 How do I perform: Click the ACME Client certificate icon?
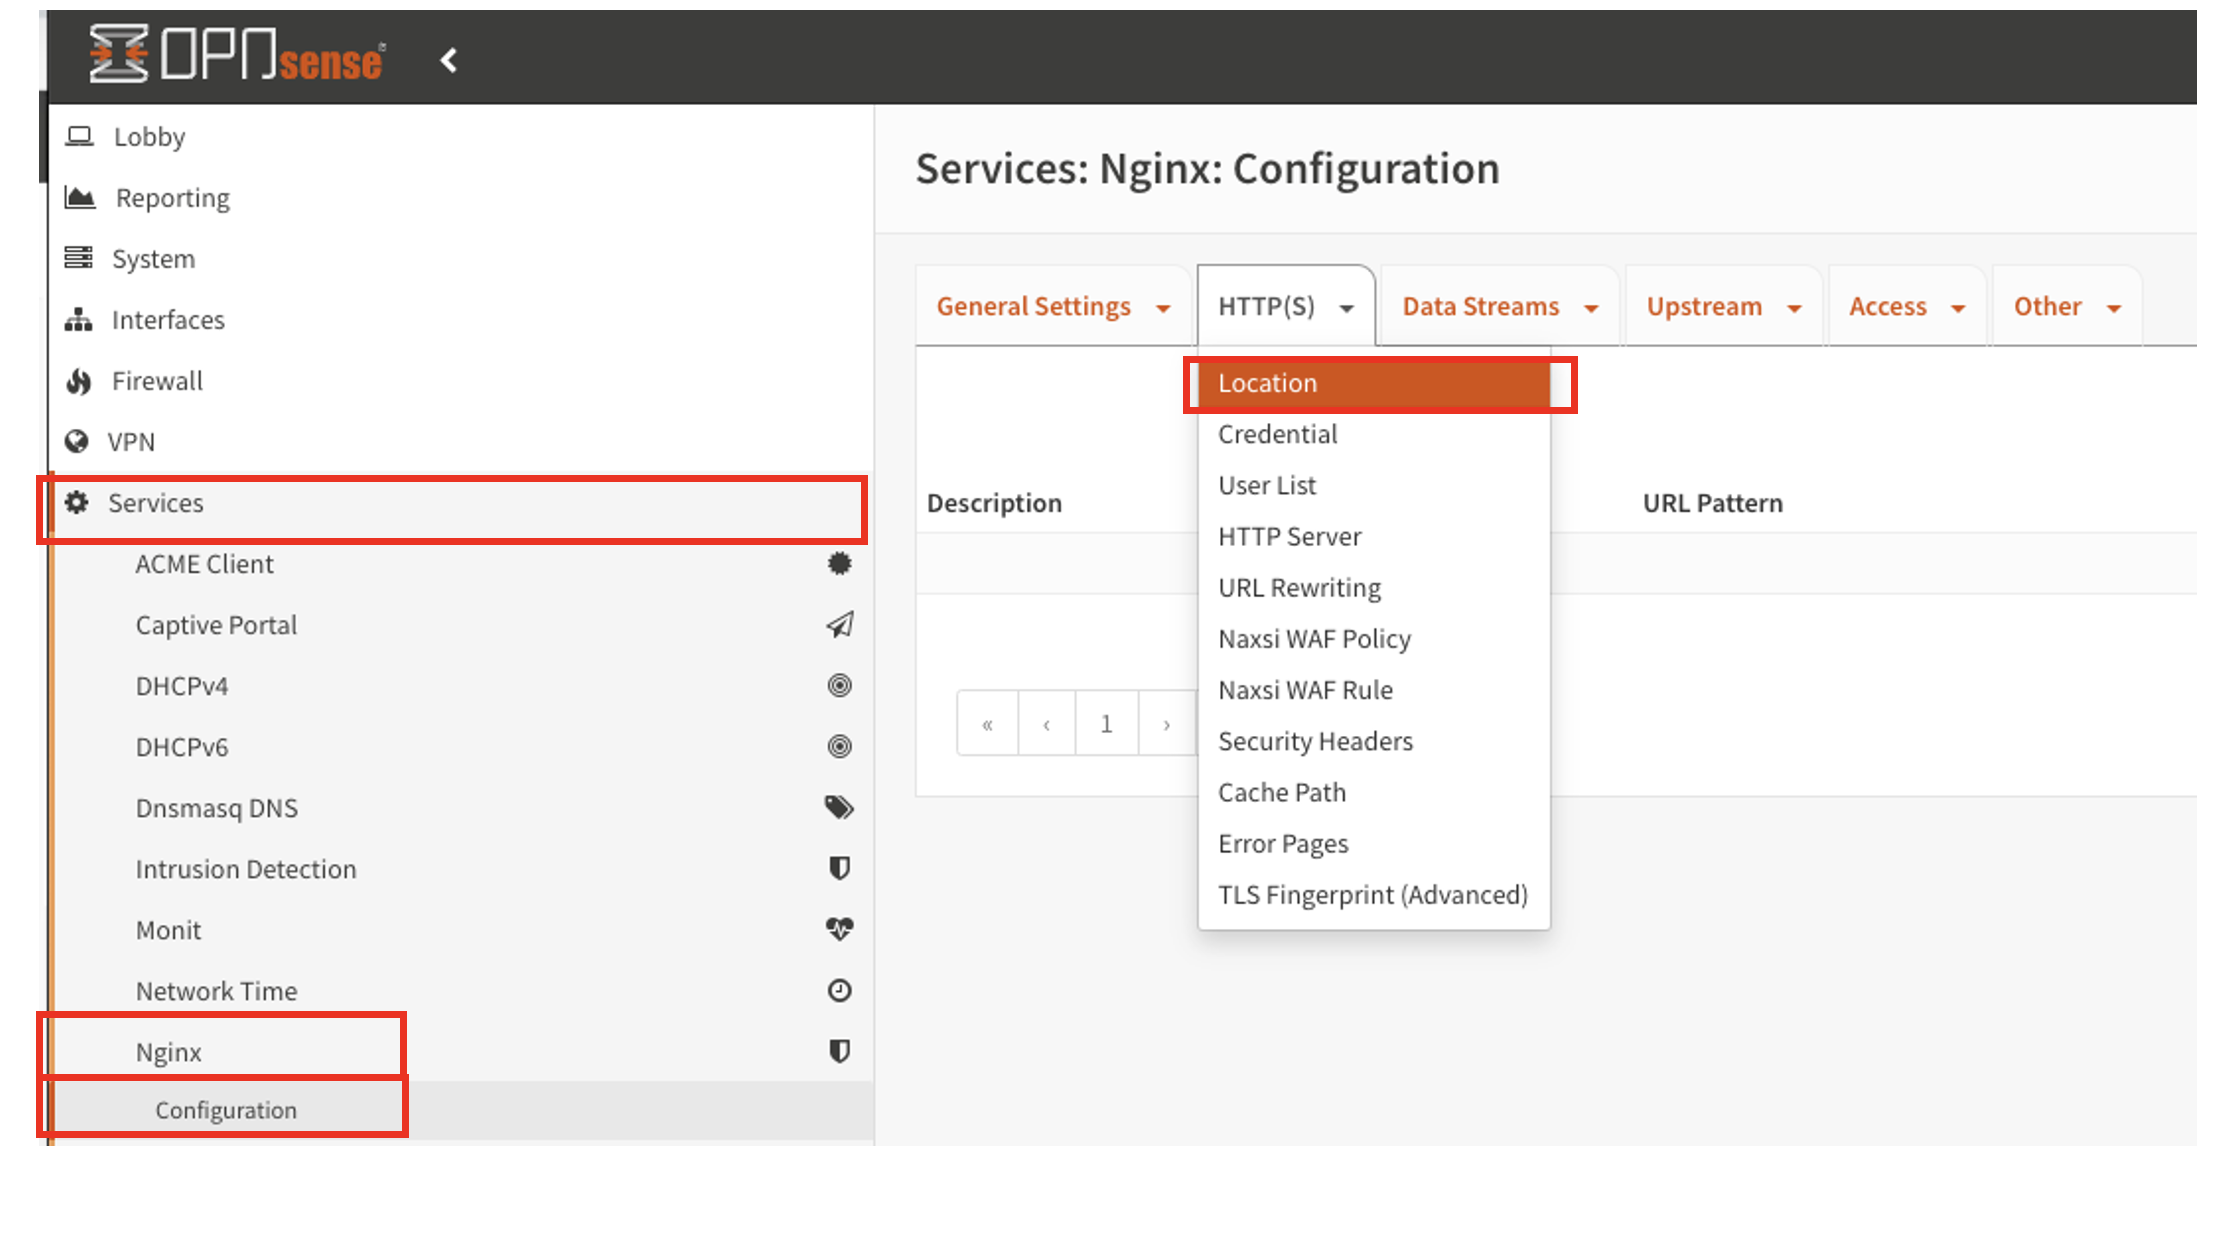pyautogui.click(x=839, y=563)
